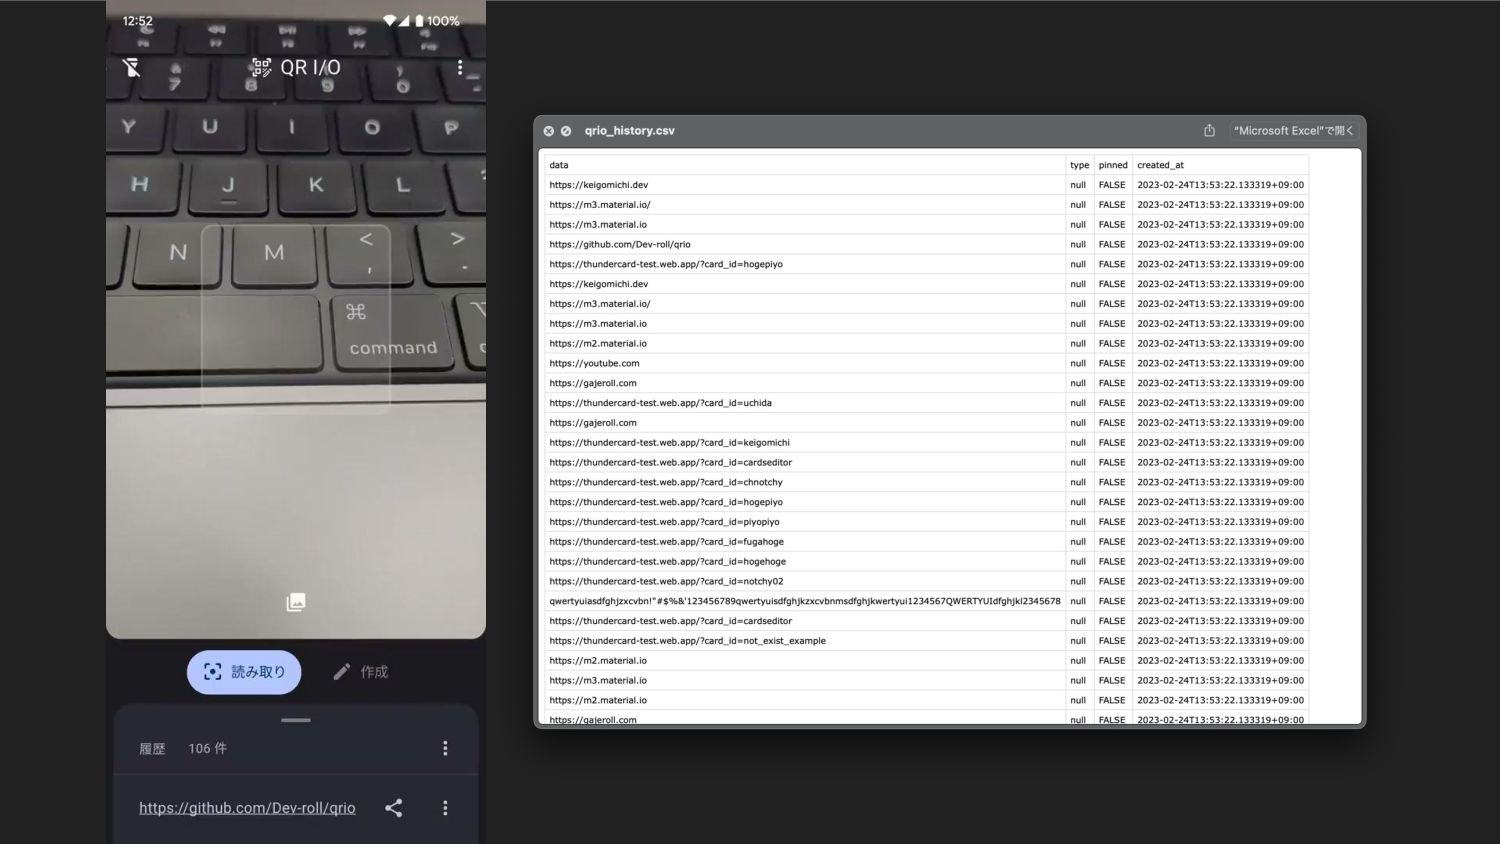Viewport: 1500px width, 844px height.
Task: Open the QR I/O app overflow menu
Action: [x=460, y=67]
